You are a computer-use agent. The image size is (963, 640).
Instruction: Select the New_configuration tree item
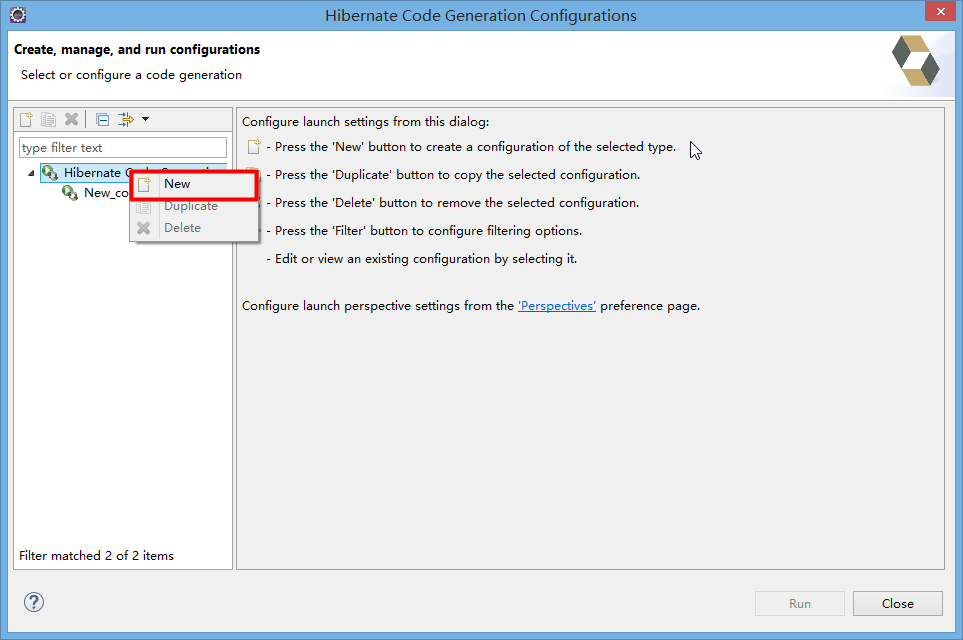click(106, 192)
